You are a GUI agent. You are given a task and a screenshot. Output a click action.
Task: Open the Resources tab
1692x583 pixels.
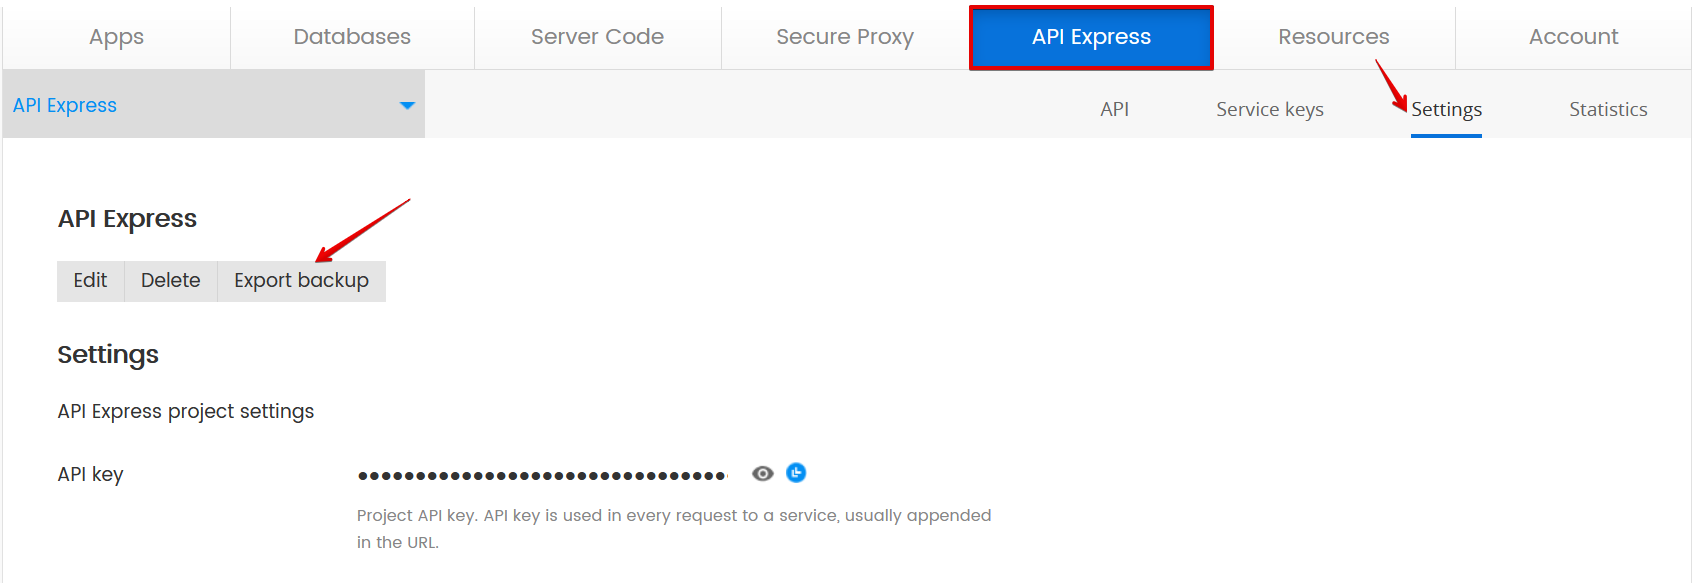(1334, 37)
